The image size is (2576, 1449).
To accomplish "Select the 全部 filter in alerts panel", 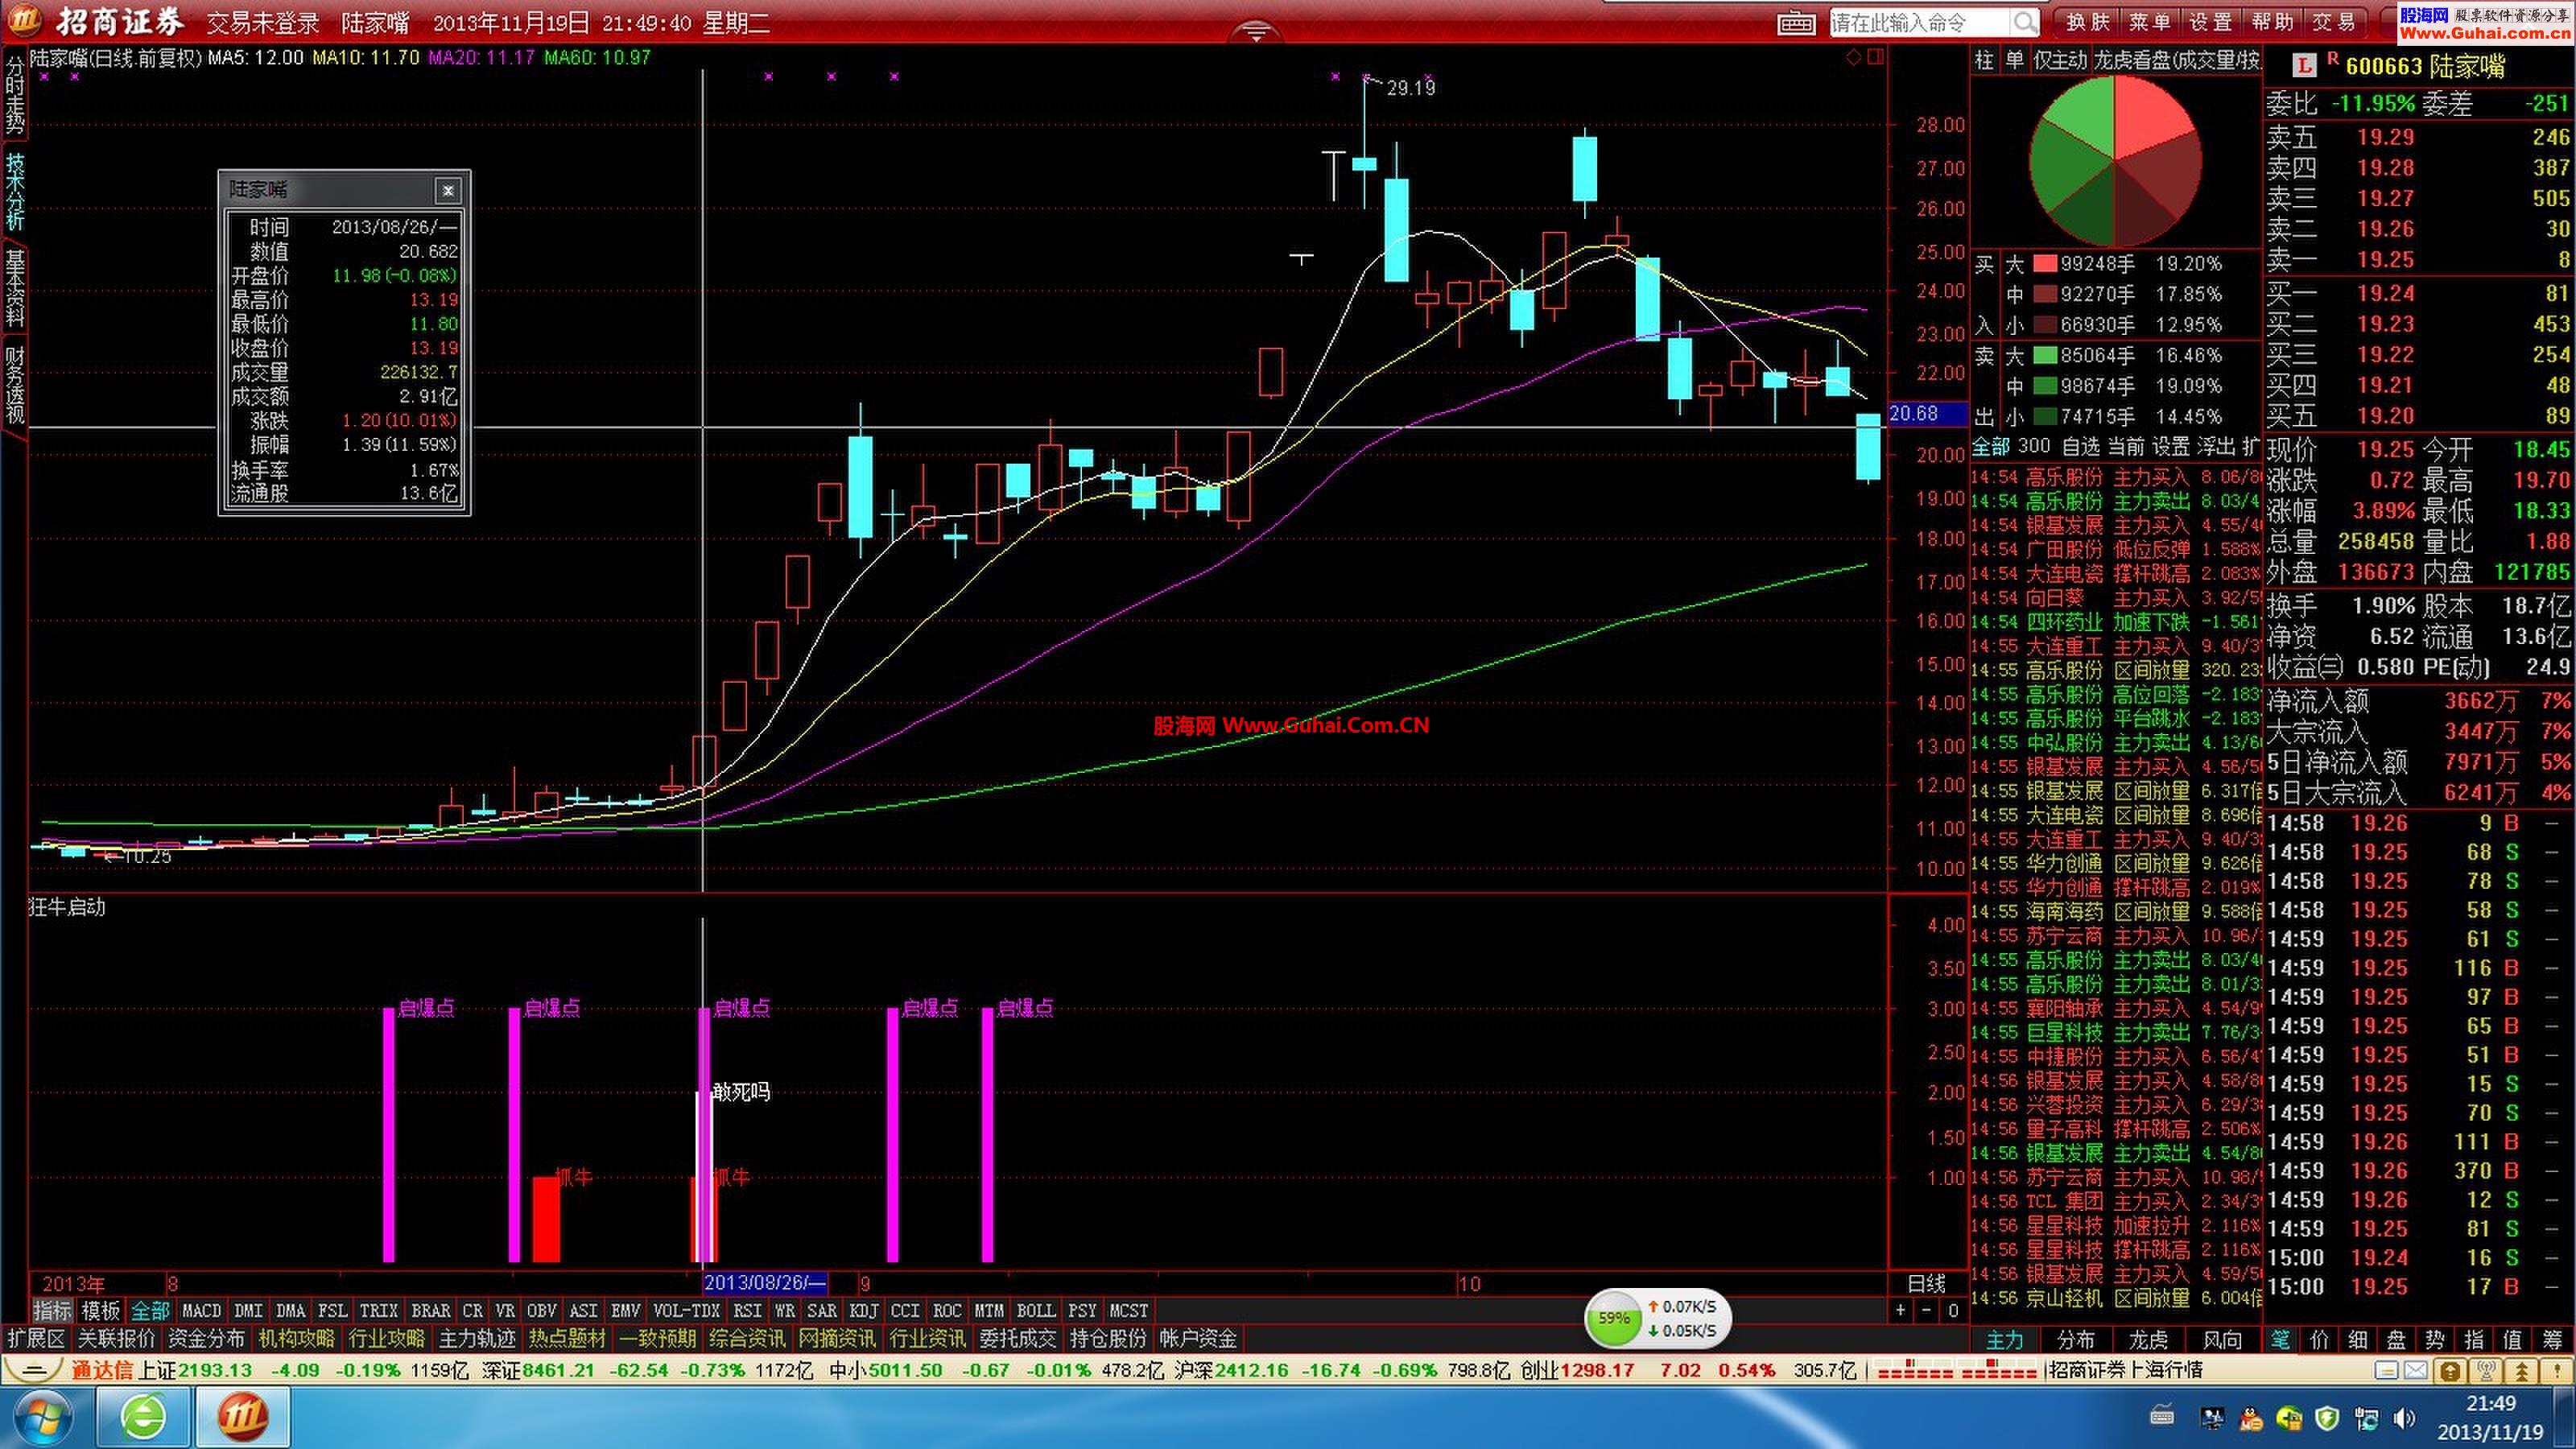I will coord(1991,446).
